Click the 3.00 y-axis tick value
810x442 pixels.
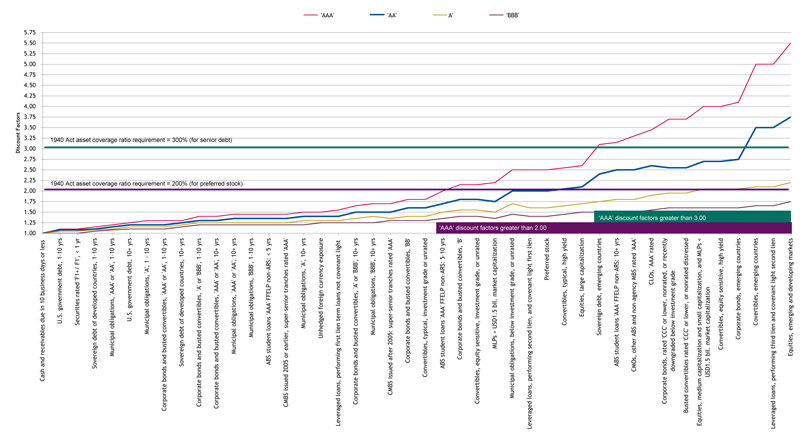[29, 149]
